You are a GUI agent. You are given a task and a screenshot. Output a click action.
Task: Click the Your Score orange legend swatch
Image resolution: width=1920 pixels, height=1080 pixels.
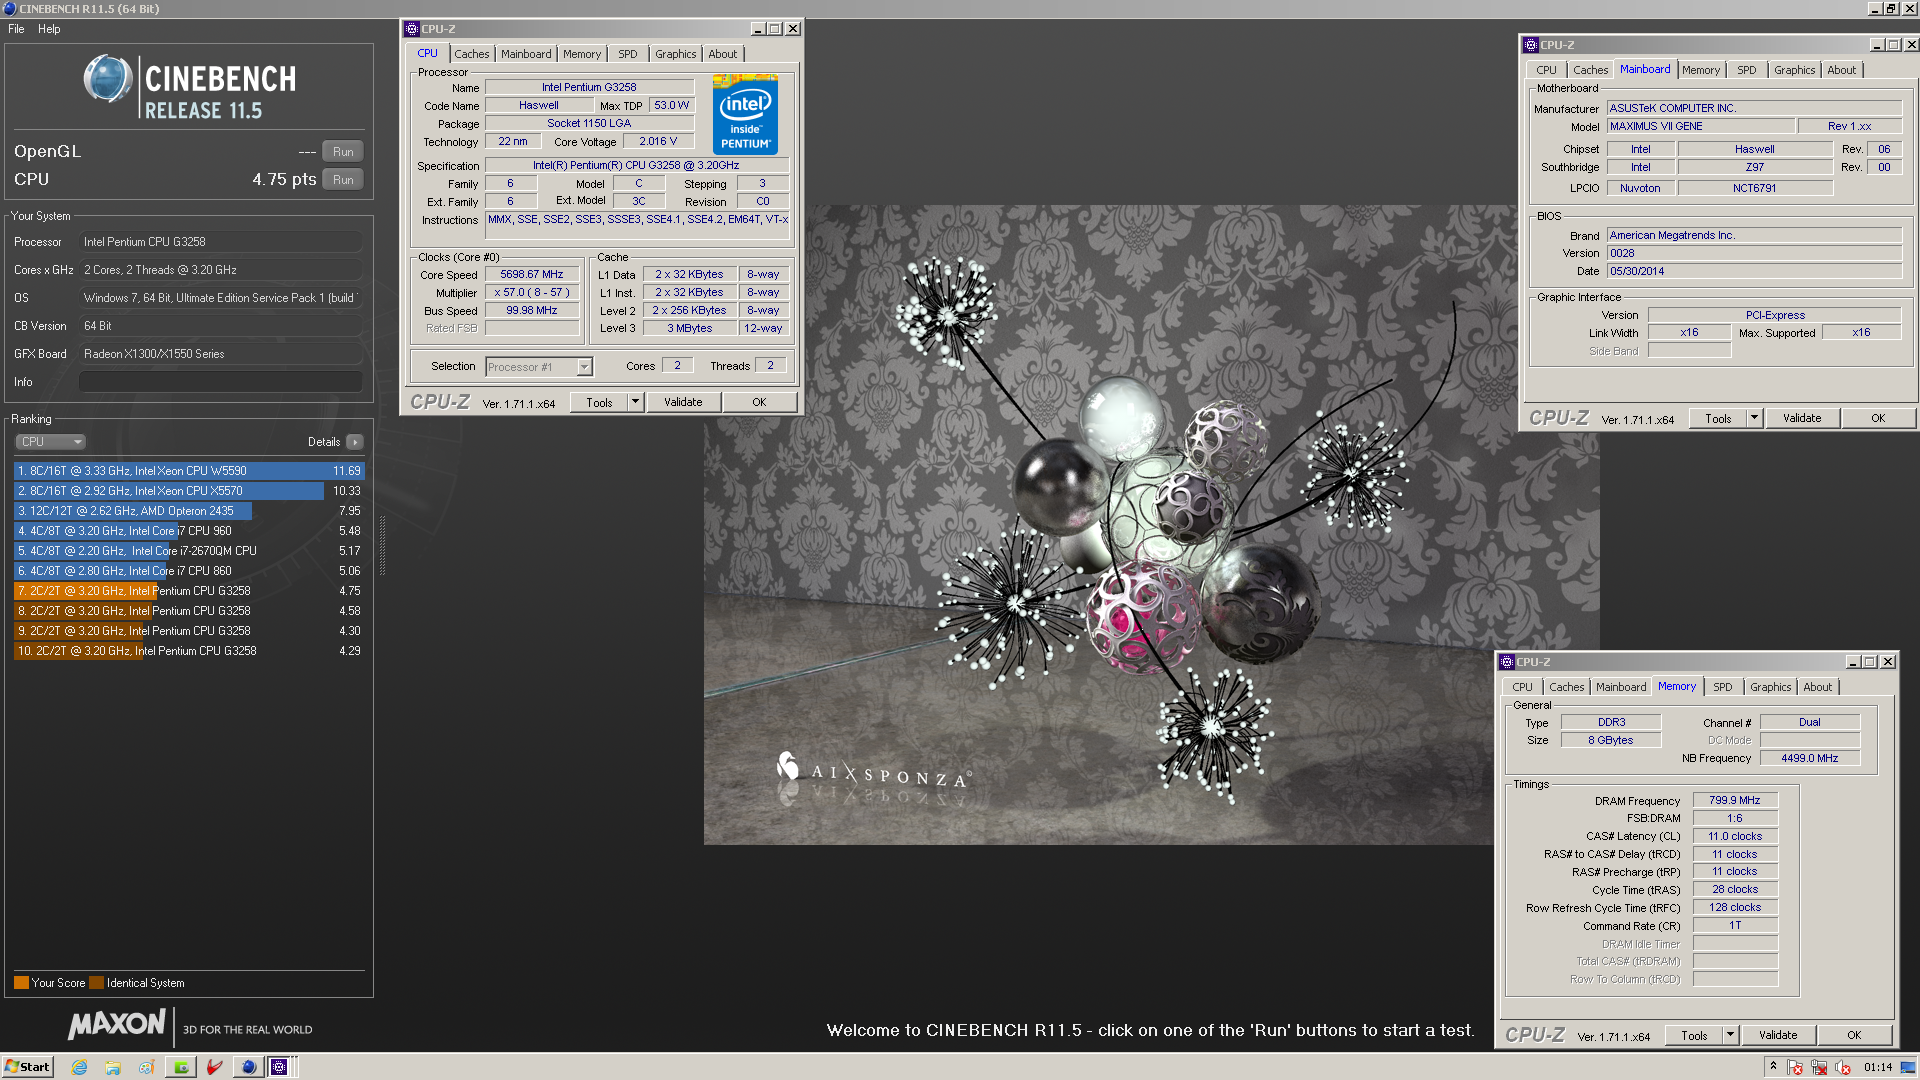click(x=21, y=983)
